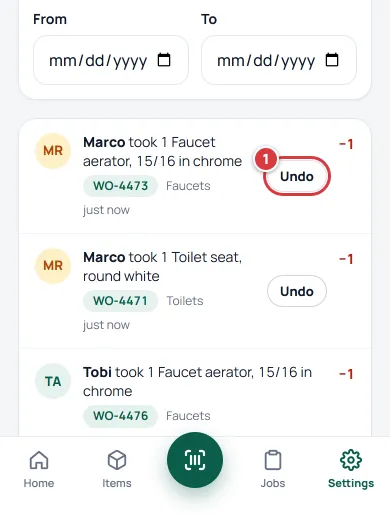
Task: Open work order WO-4476 tag
Action: [120, 416]
